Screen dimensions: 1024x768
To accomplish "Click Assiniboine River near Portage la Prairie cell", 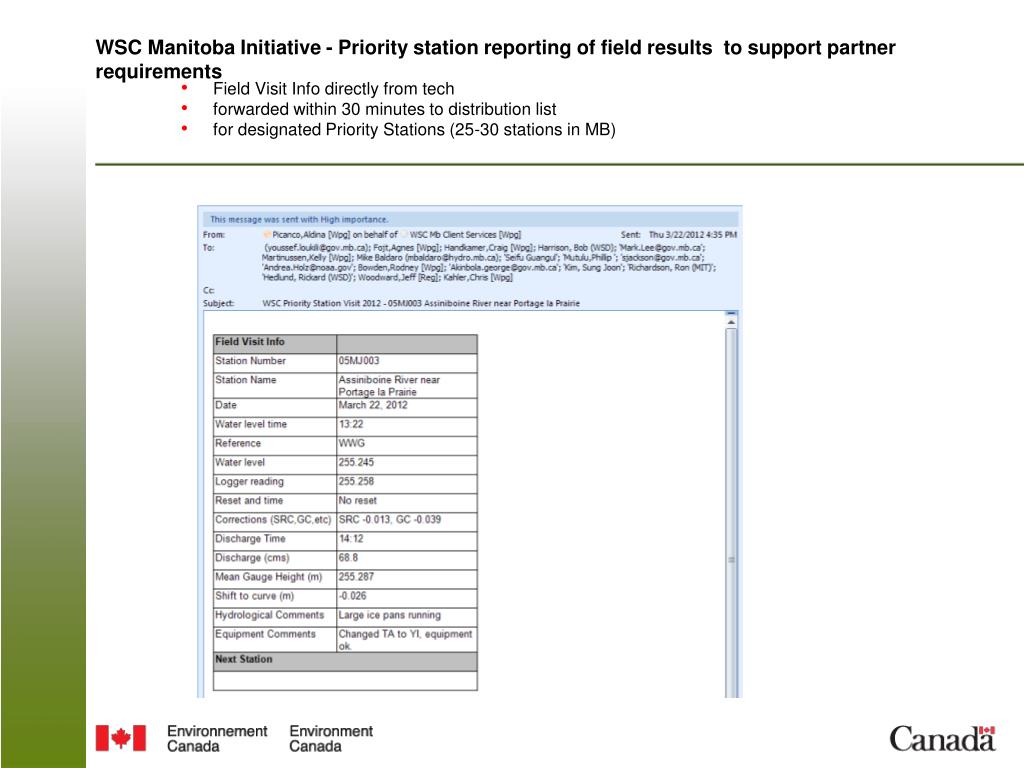I will [407, 386].
